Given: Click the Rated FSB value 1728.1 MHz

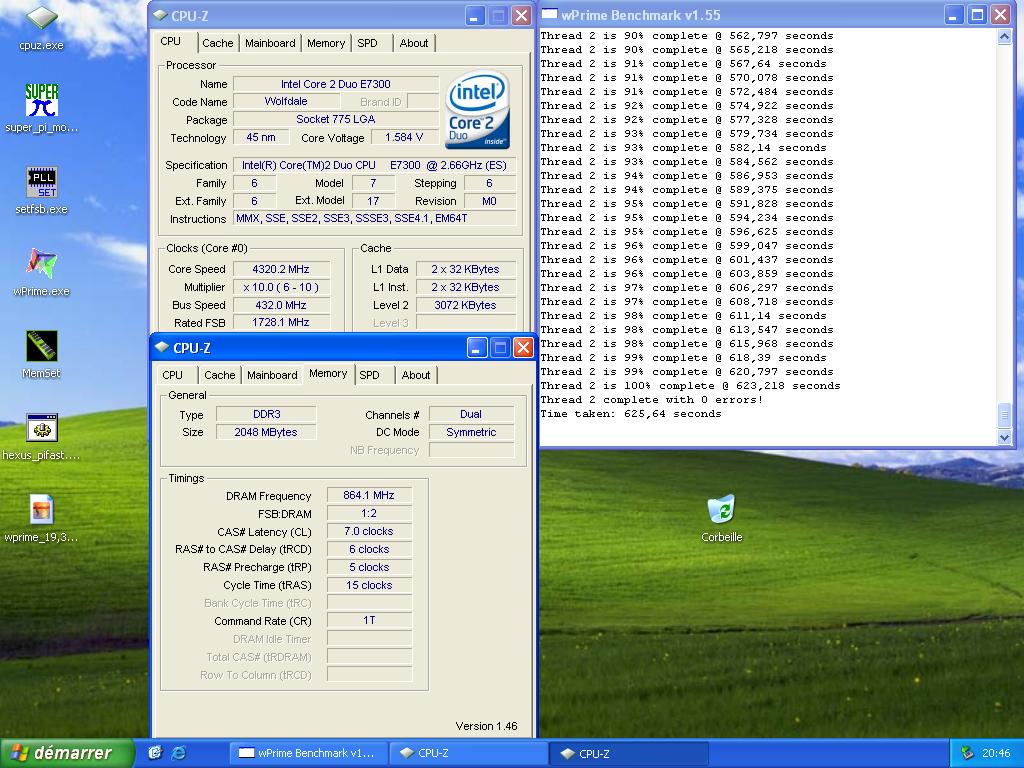Looking at the screenshot, I should click(281, 322).
